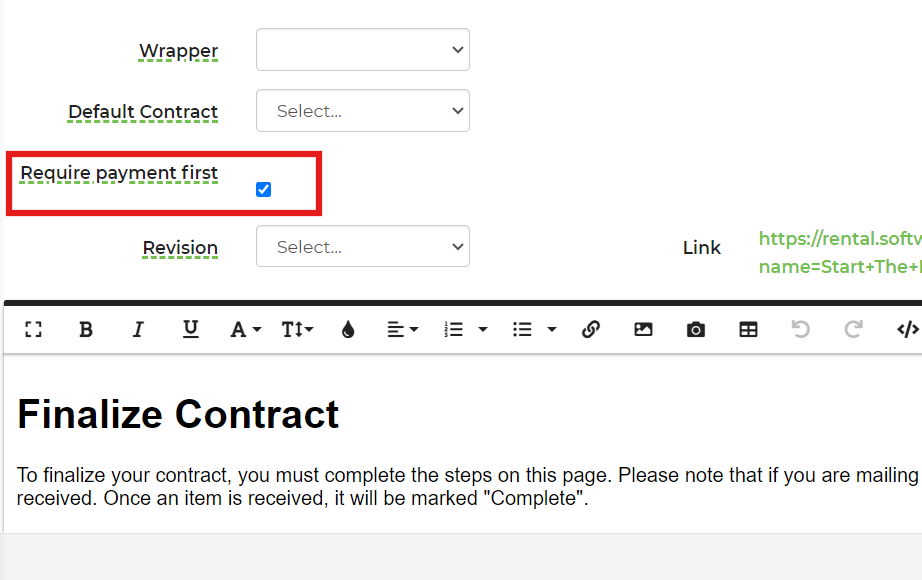922x580 pixels.
Task: Click the Finalize Contract heading text
Action: 178,414
